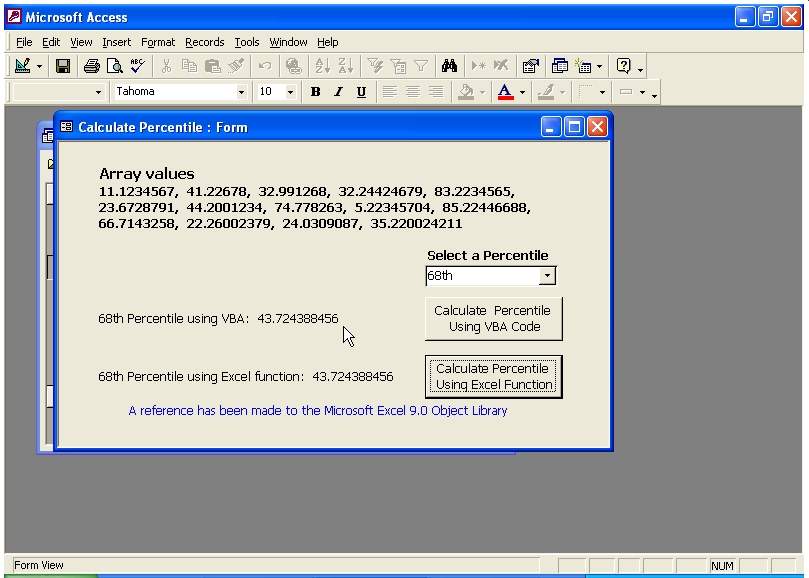Click the Undo arrow icon
Image resolution: width=809 pixels, height=578 pixels.
tap(265, 66)
